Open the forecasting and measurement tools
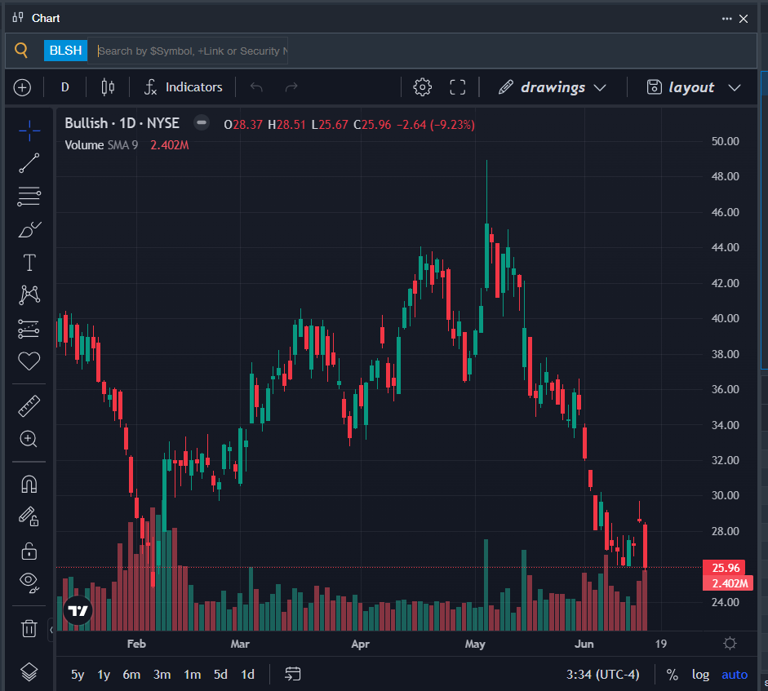This screenshot has width=768, height=691. (29, 329)
